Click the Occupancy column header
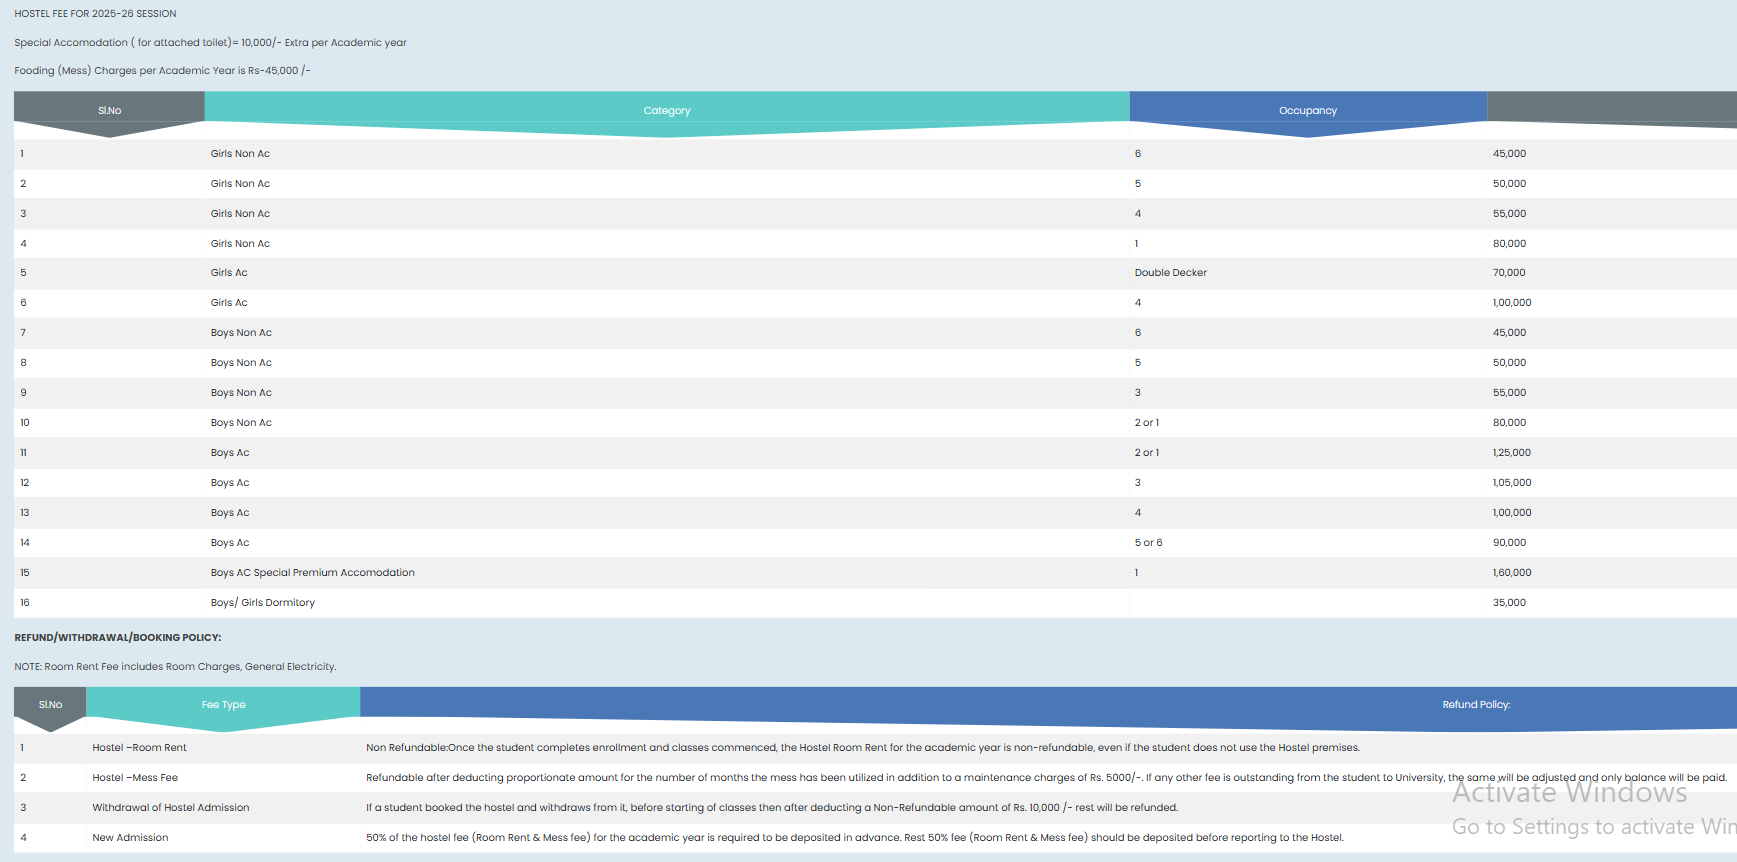The width and height of the screenshot is (1737, 862). click(x=1307, y=111)
